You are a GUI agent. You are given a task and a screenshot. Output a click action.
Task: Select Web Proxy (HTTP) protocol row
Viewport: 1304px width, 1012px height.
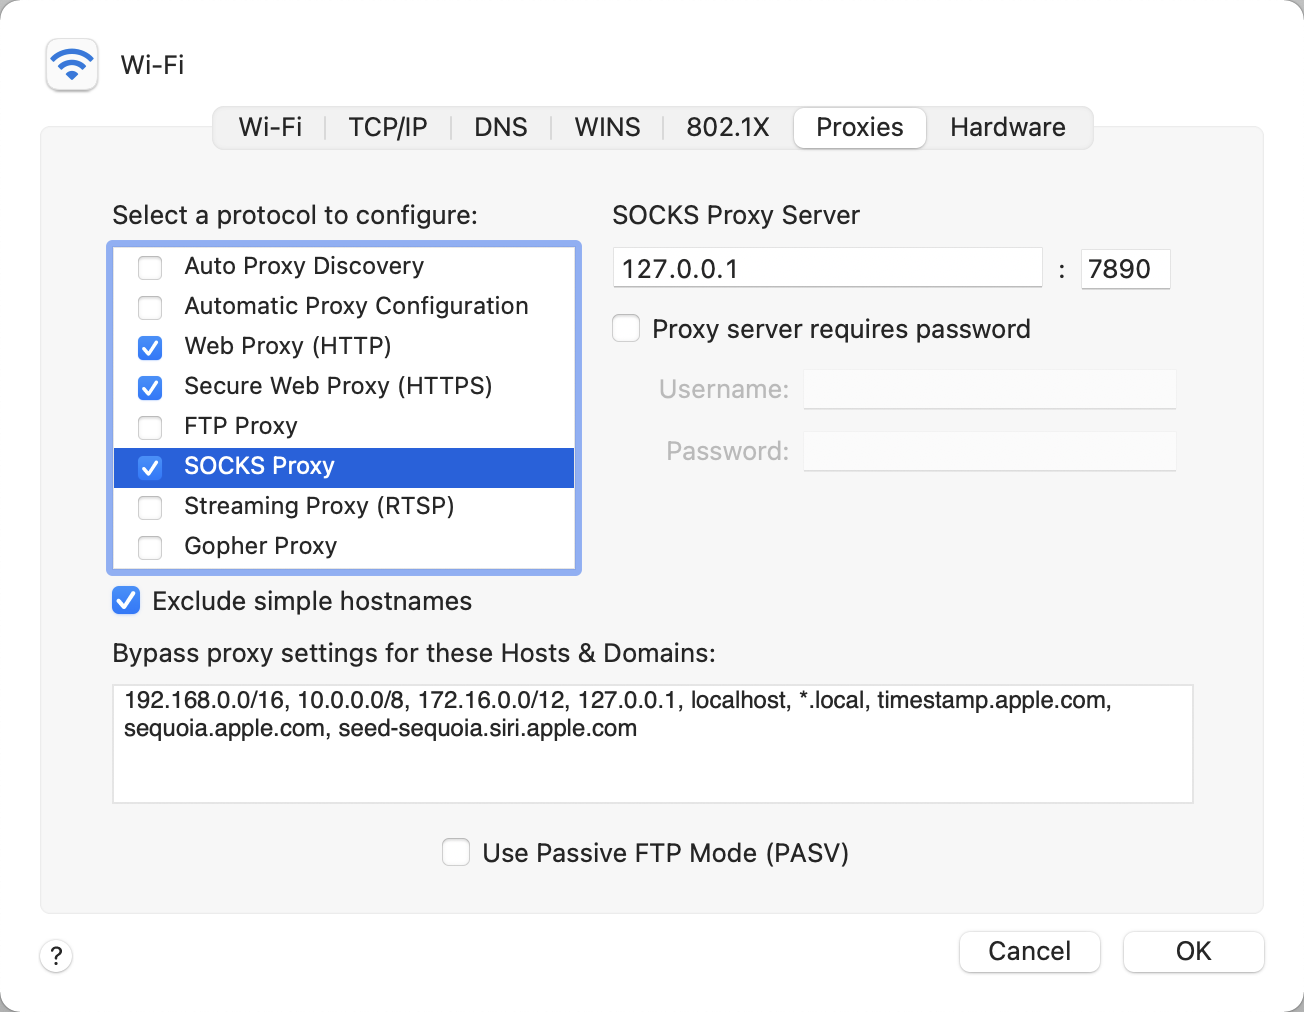[x=344, y=346]
